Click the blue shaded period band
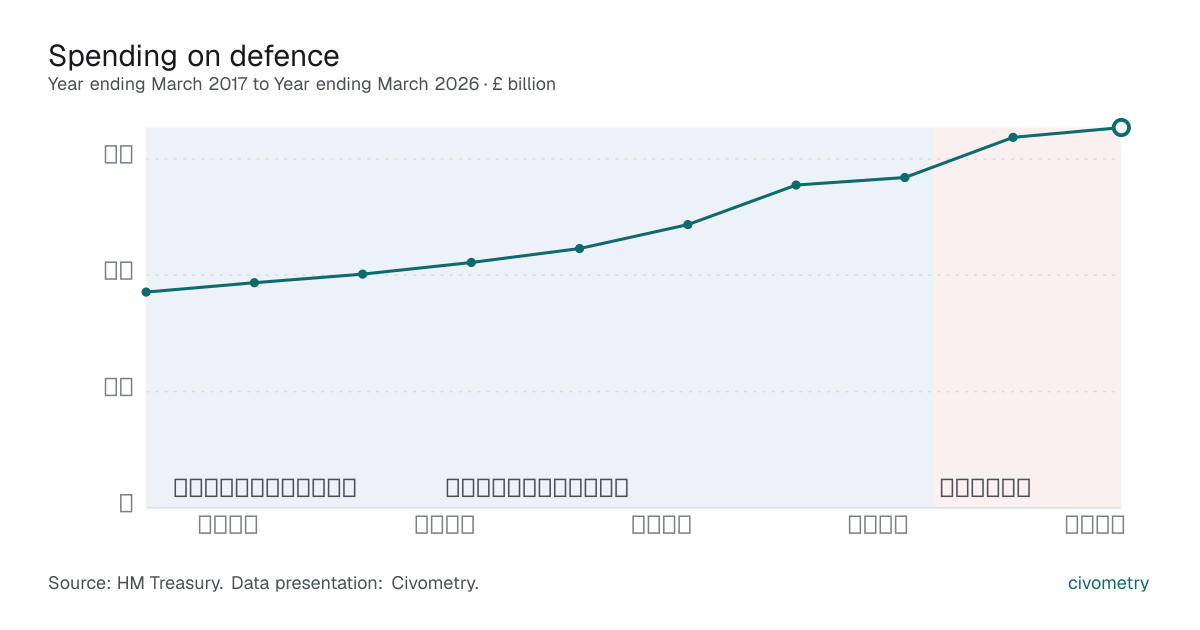This screenshot has height=630, width=1200. [x=540, y=317]
